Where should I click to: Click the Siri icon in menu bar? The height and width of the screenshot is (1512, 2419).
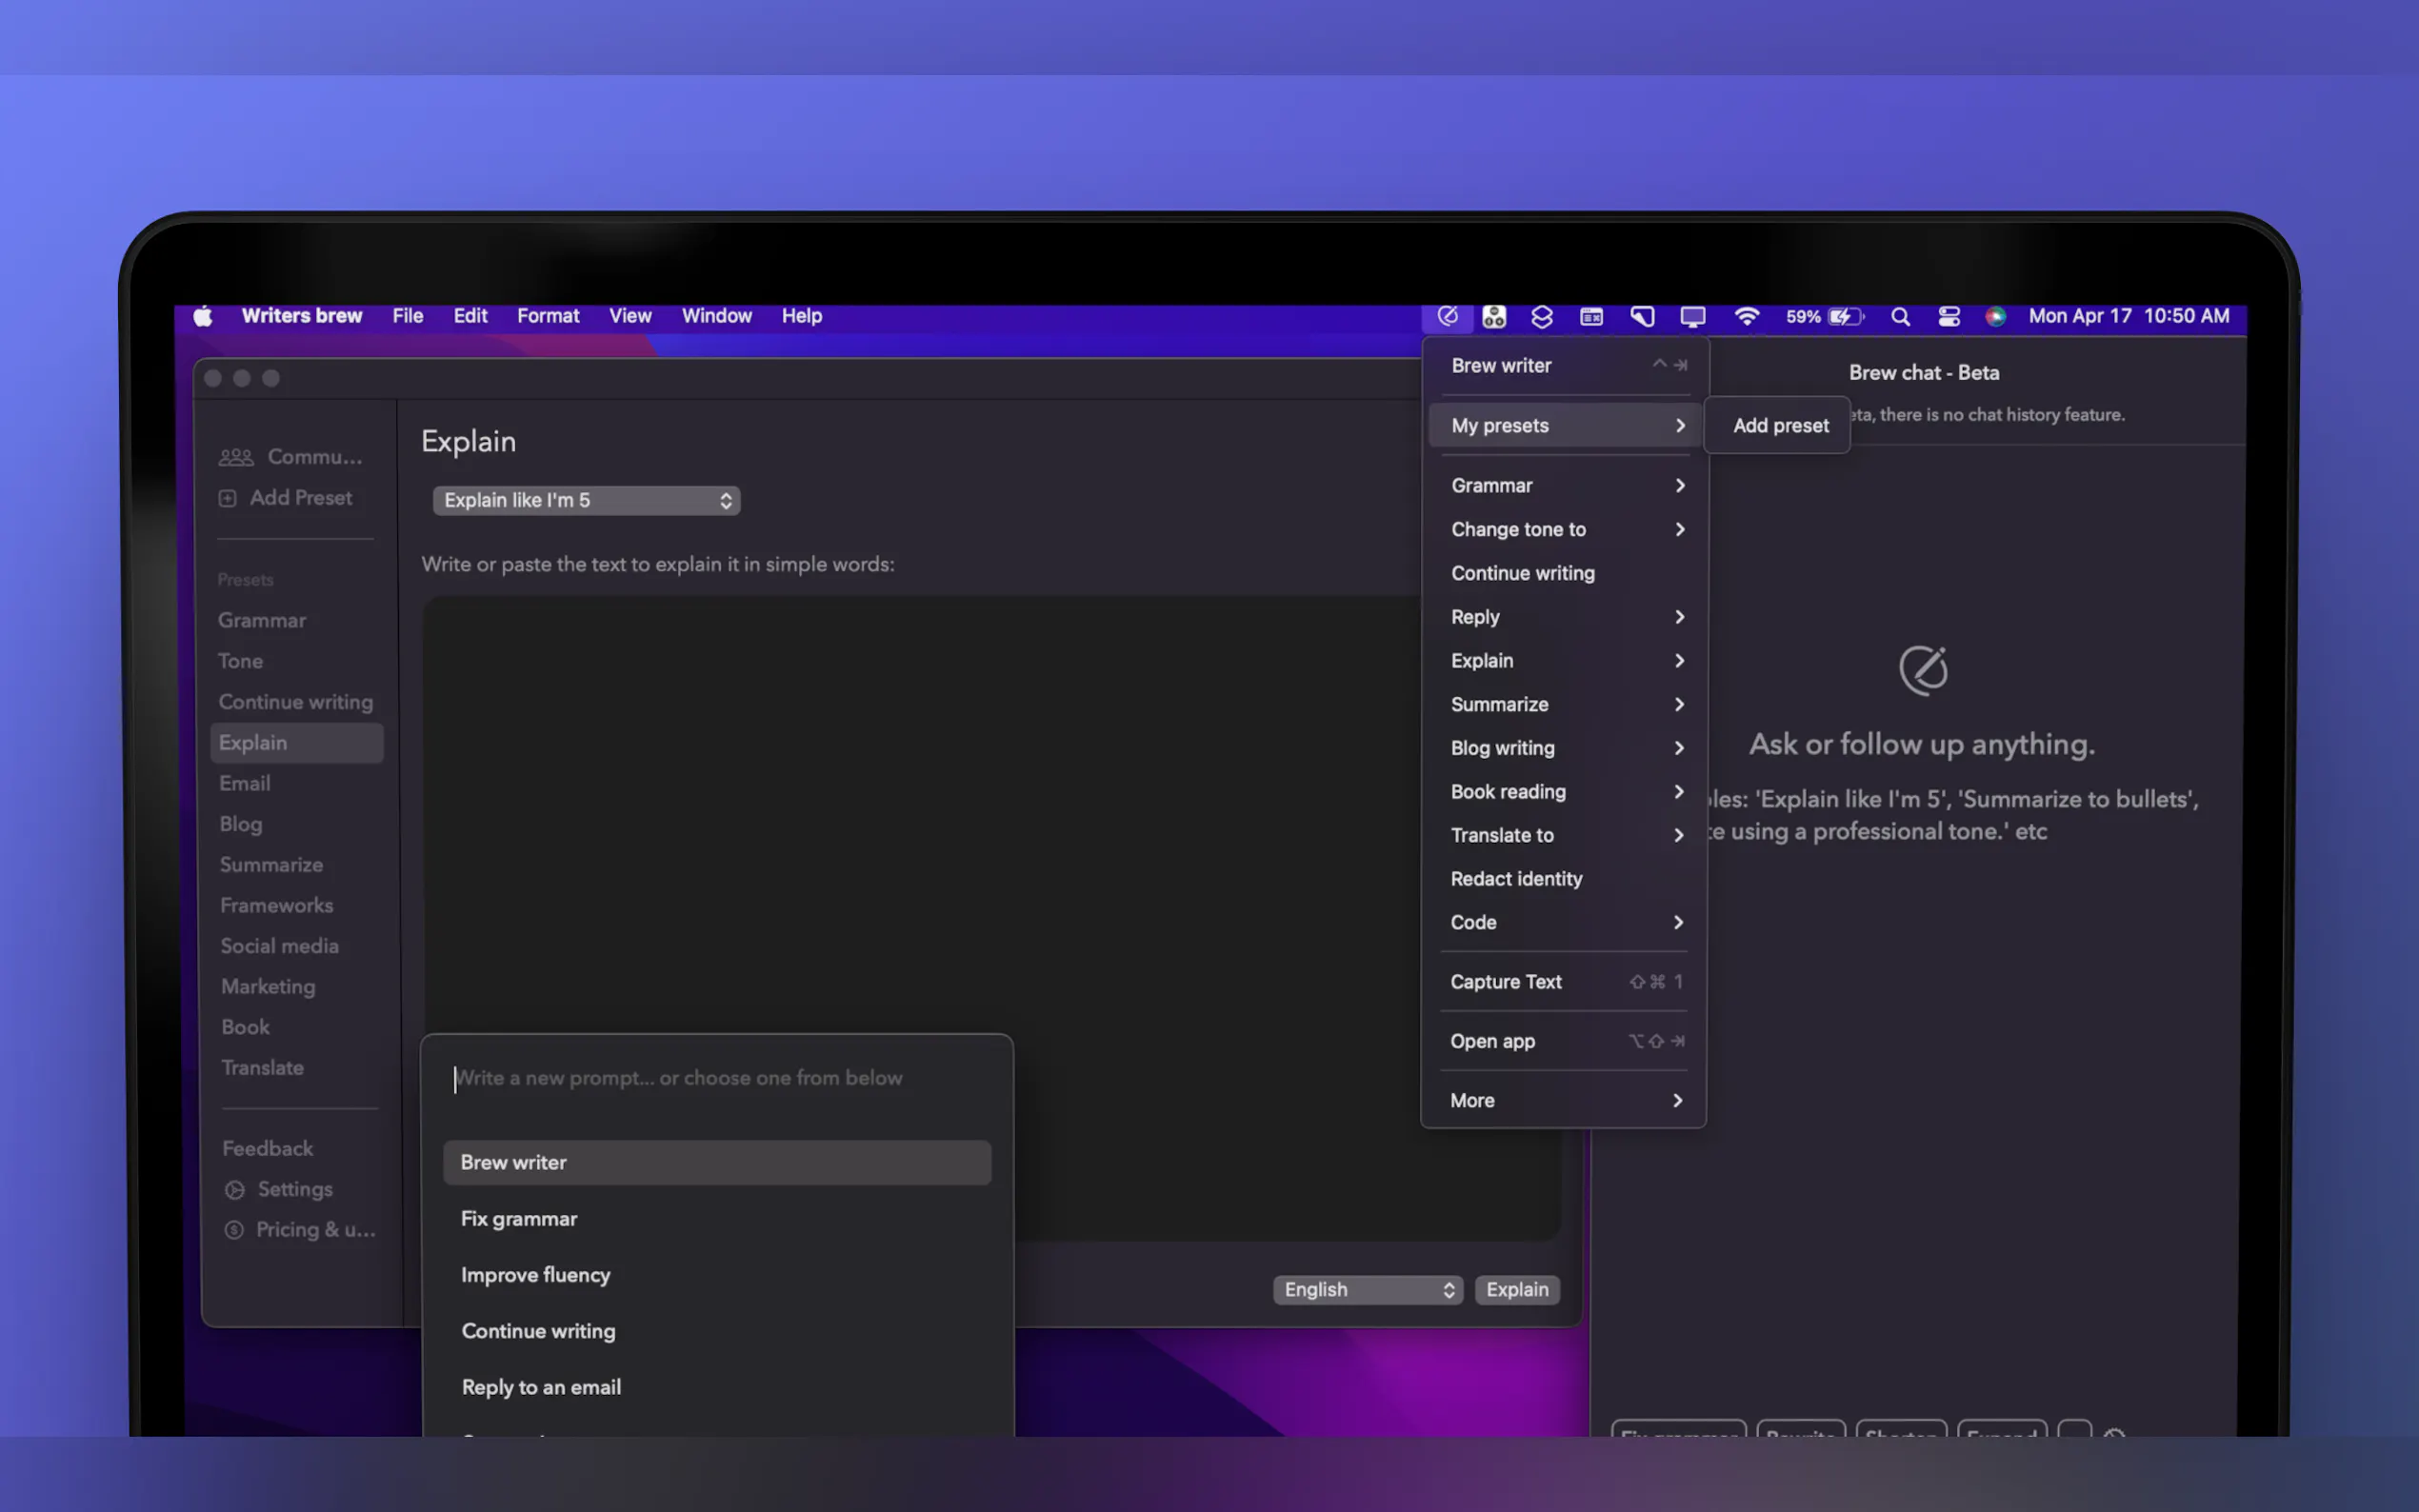point(1995,316)
